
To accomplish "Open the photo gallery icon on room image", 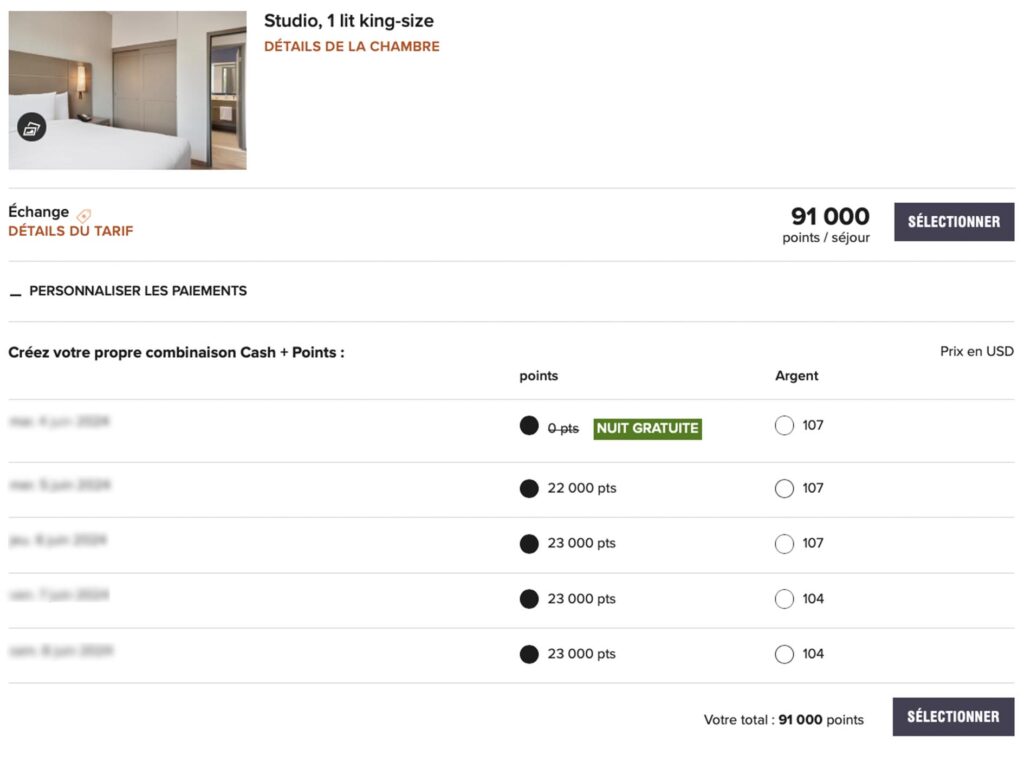I will [x=32, y=127].
